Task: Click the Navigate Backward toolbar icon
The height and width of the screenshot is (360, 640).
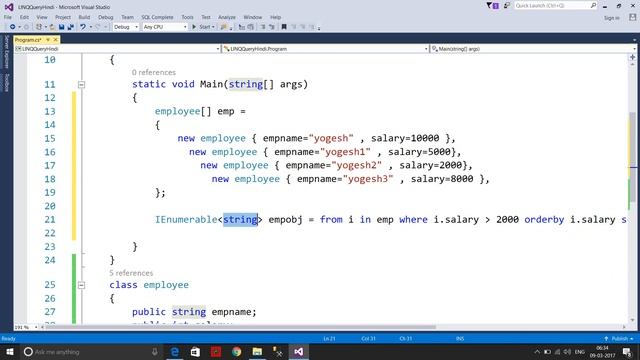Action: point(12,27)
